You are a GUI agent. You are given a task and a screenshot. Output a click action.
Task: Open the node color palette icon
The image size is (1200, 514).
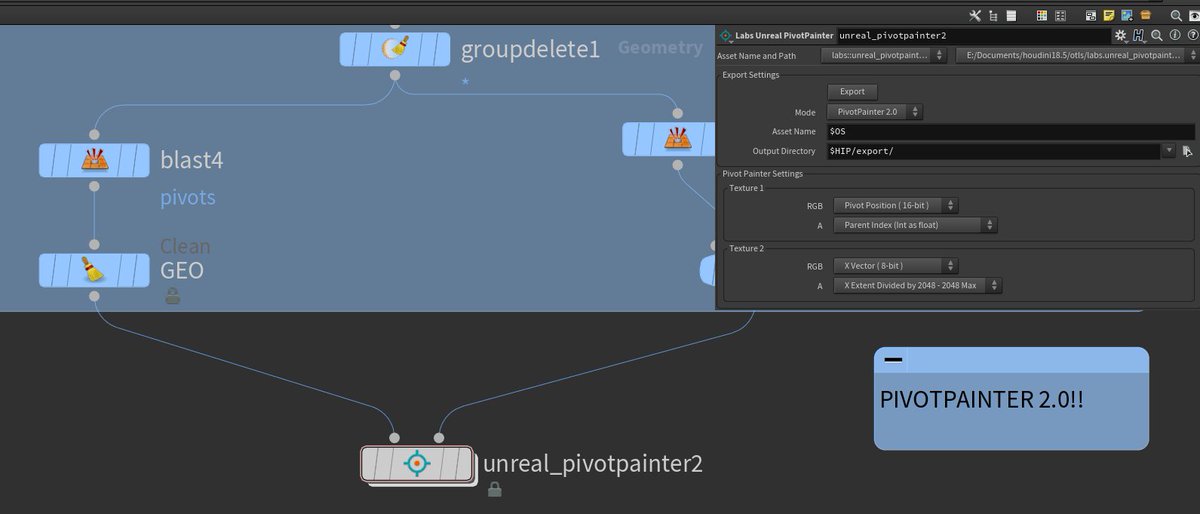pos(1042,15)
